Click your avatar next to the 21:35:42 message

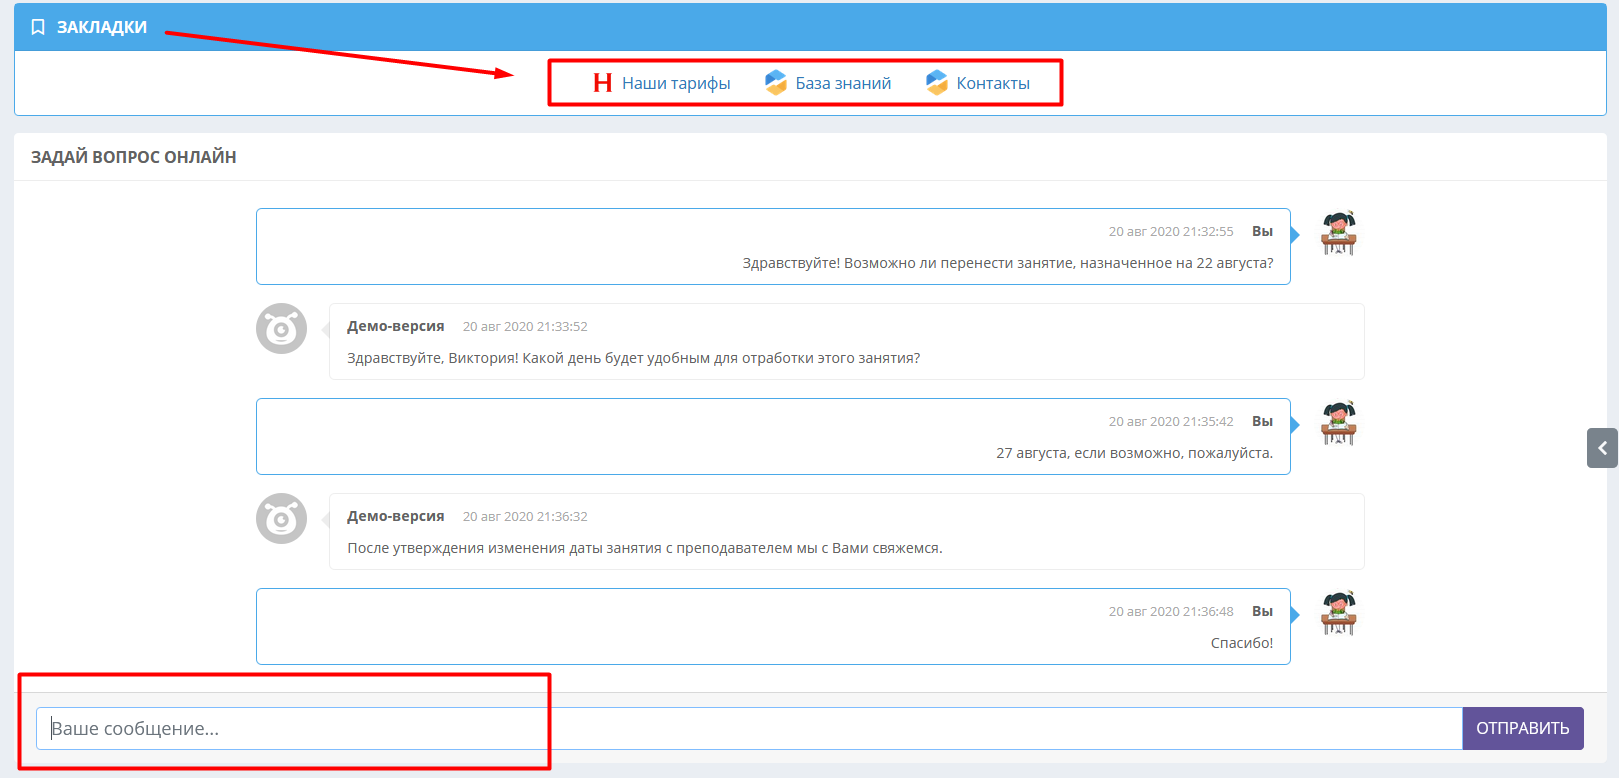pos(1338,423)
